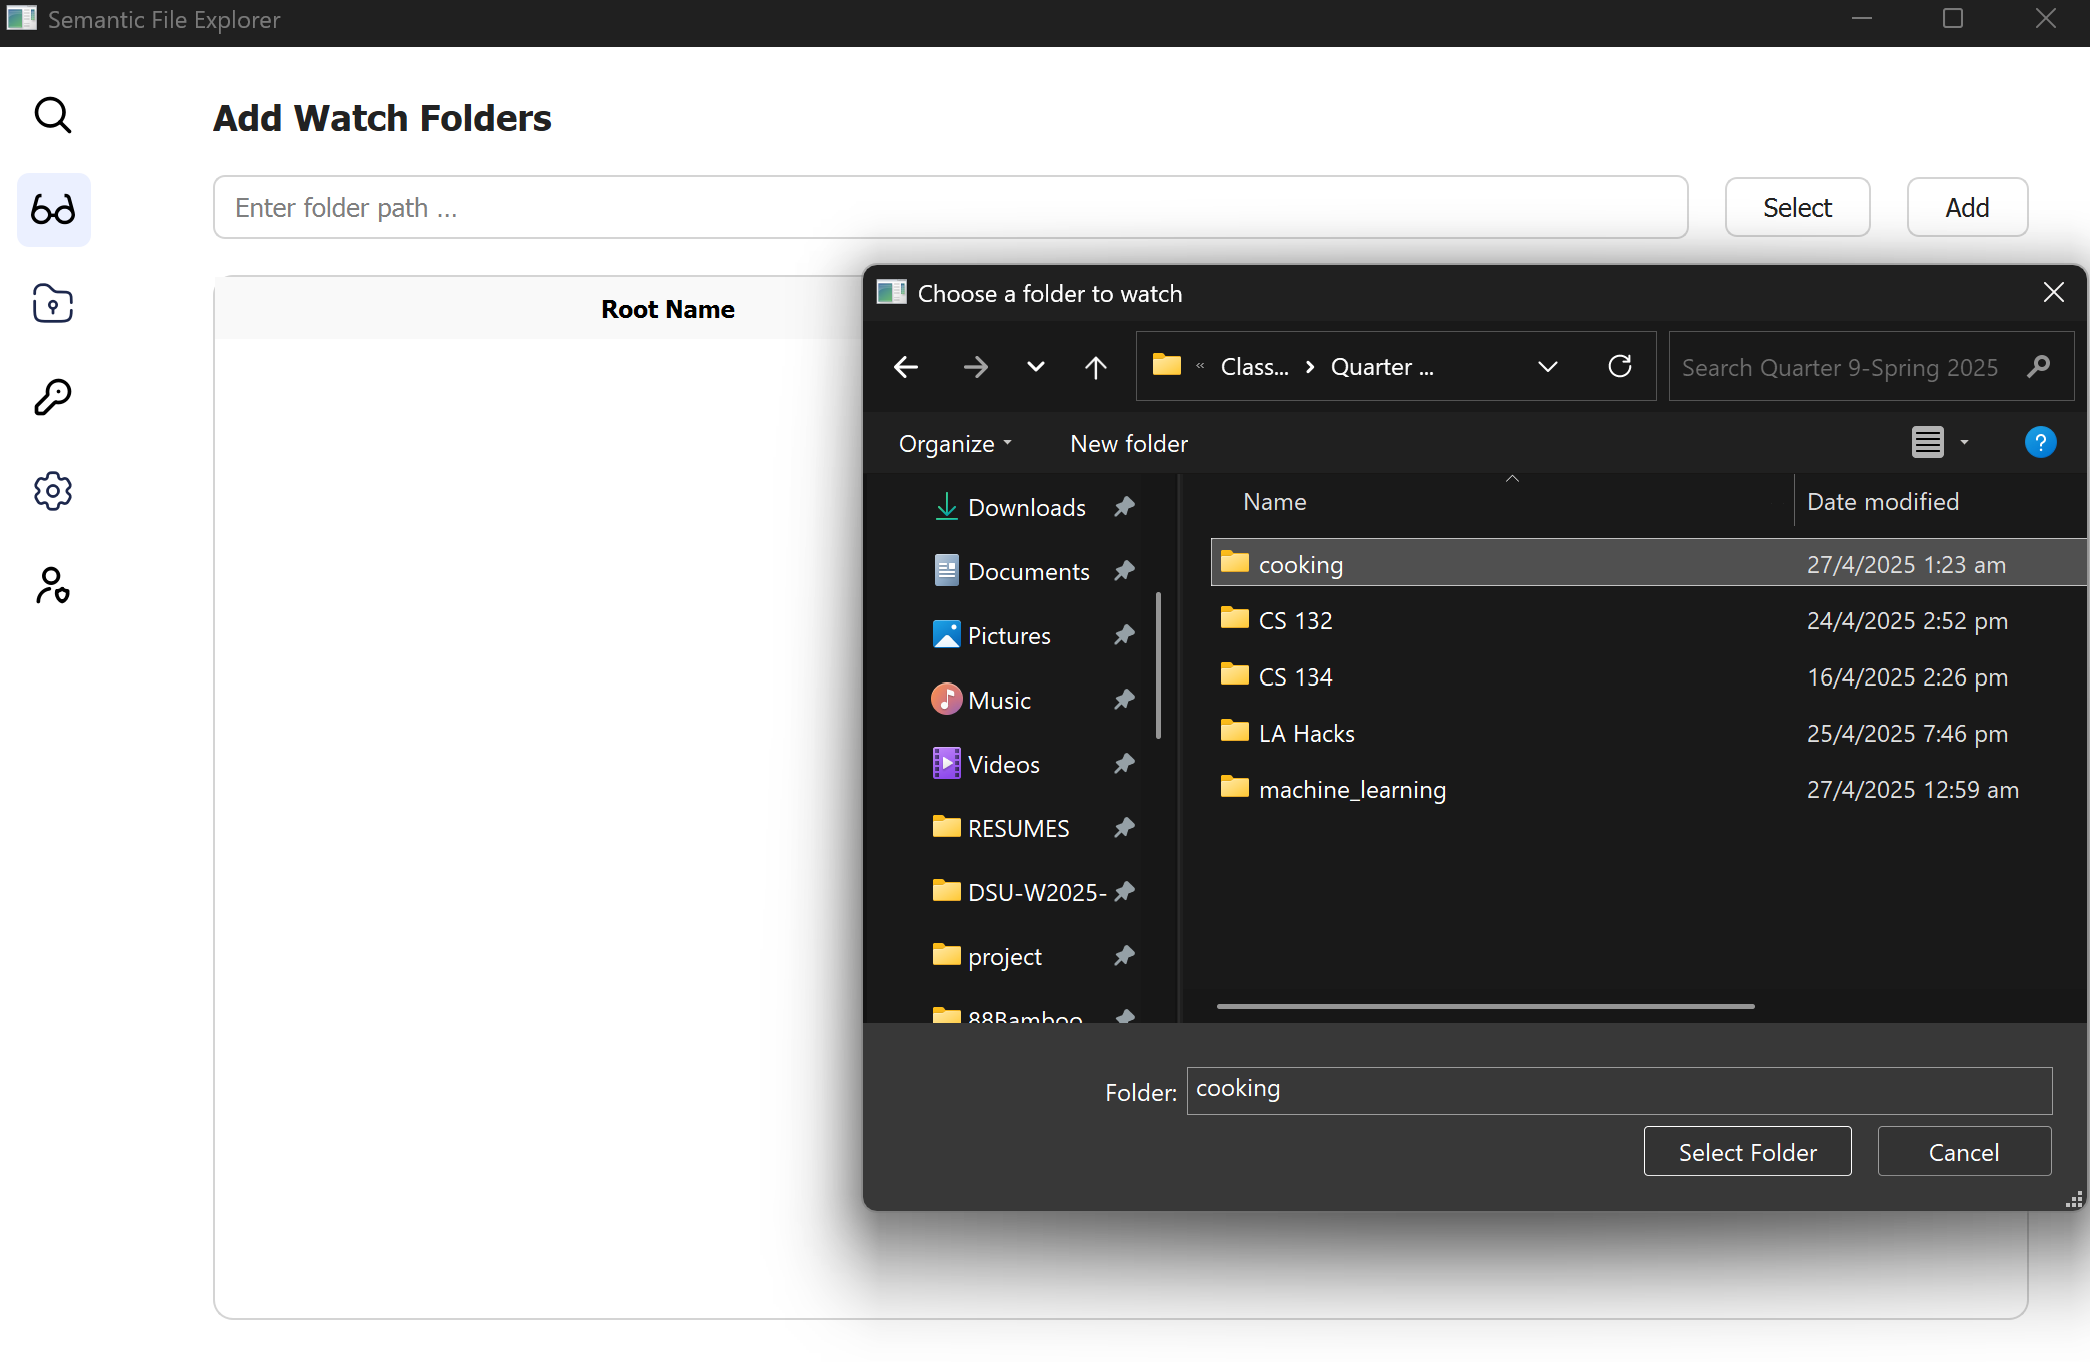
Task: Expand the recent locations dropdown
Action: click(1035, 367)
